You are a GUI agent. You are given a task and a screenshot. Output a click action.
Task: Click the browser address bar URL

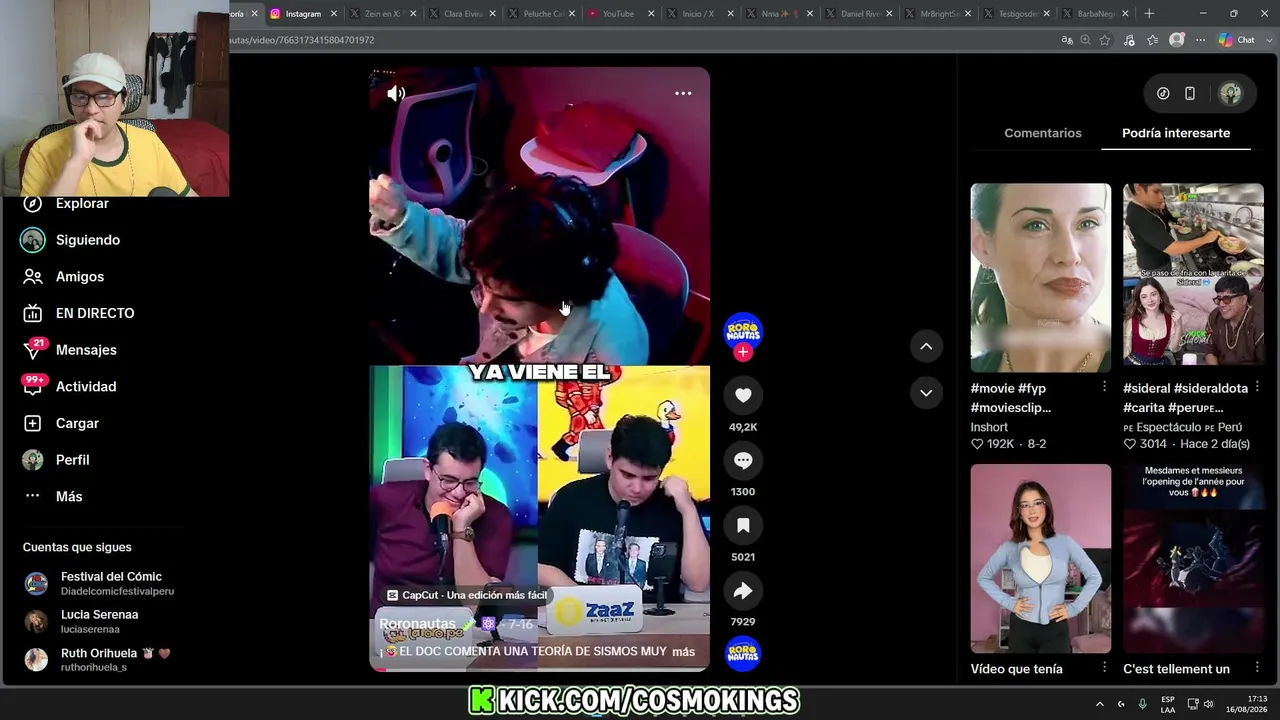pos(302,40)
